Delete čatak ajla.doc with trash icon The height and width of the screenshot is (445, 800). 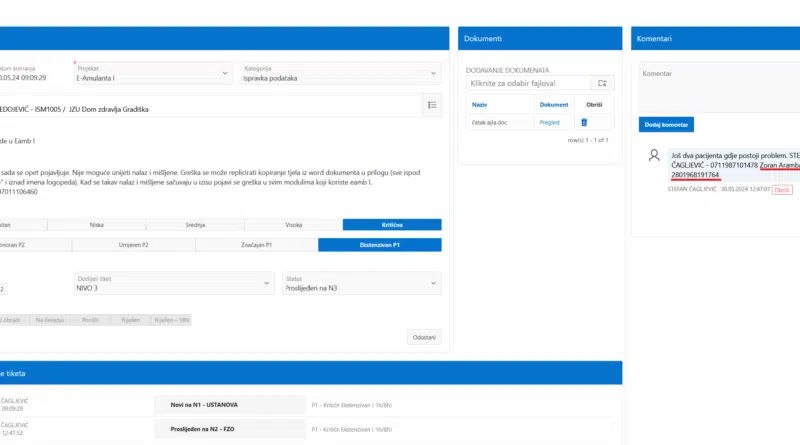584,122
